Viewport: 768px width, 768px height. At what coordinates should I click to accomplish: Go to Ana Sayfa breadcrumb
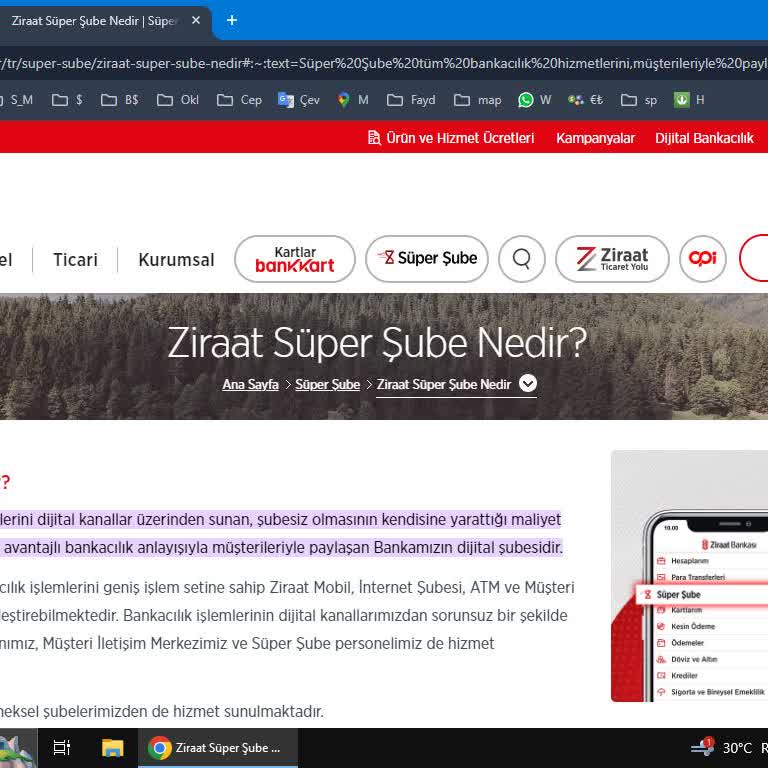(x=250, y=384)
